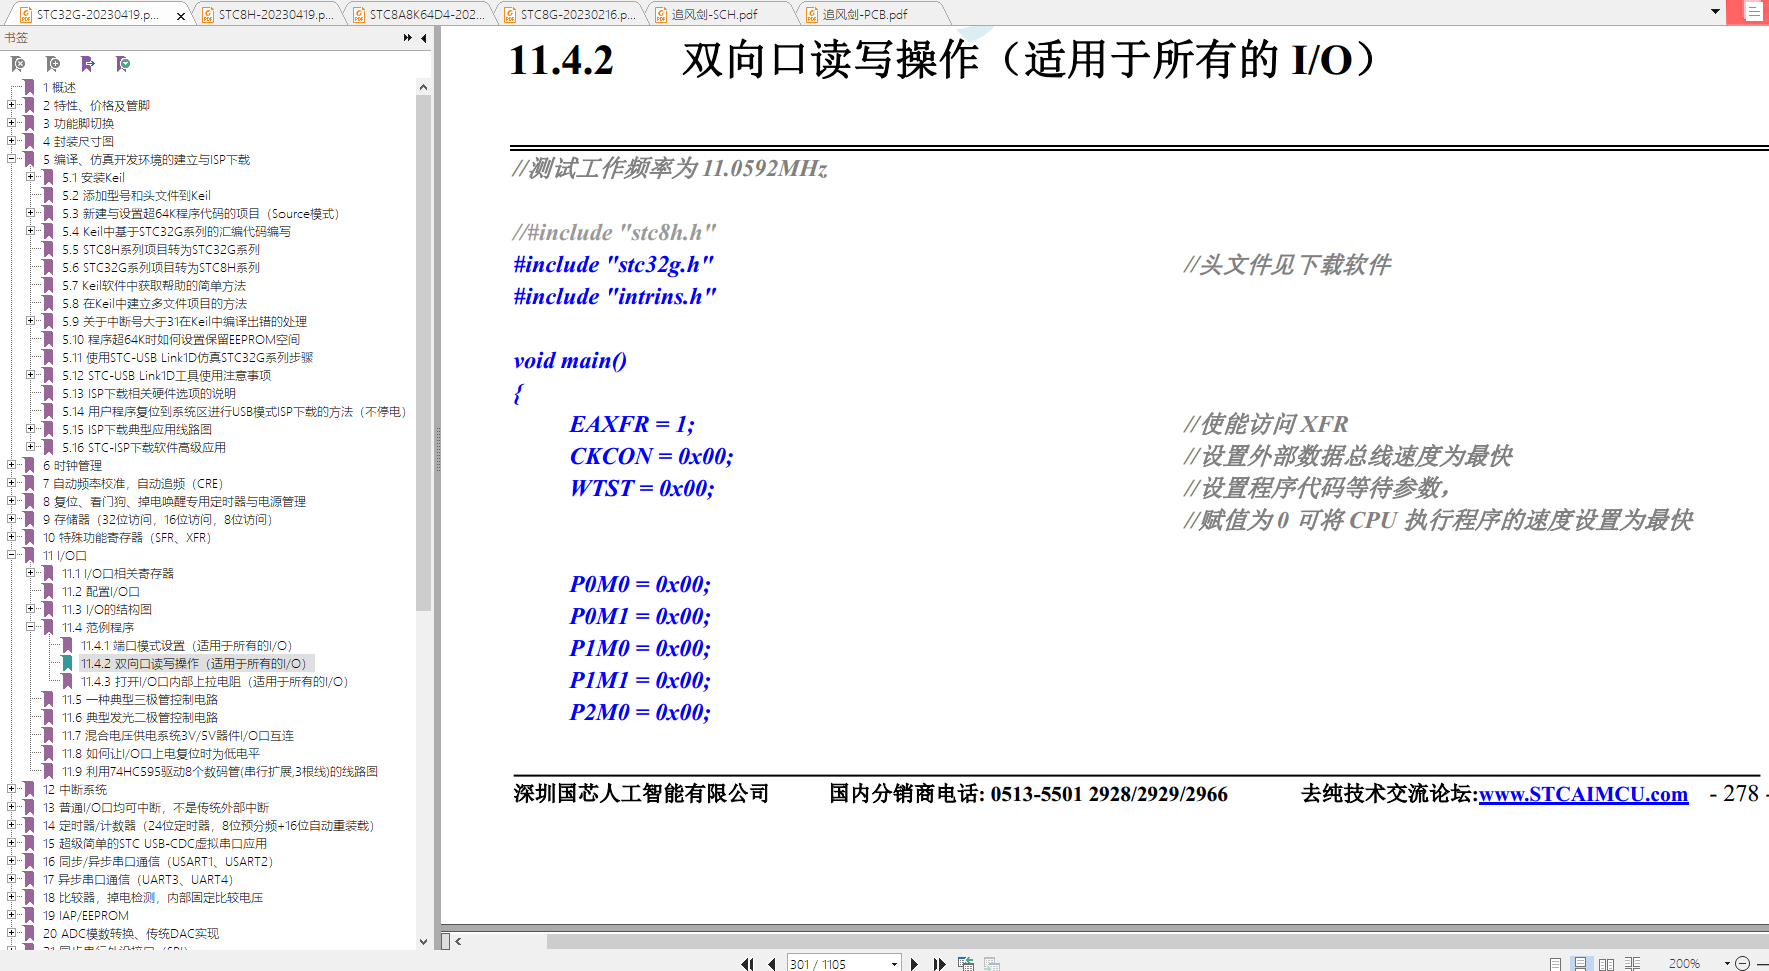Expand the 5.12 STC-USB Link1D node
1769x971 pixels.
[x=31, y=375]
